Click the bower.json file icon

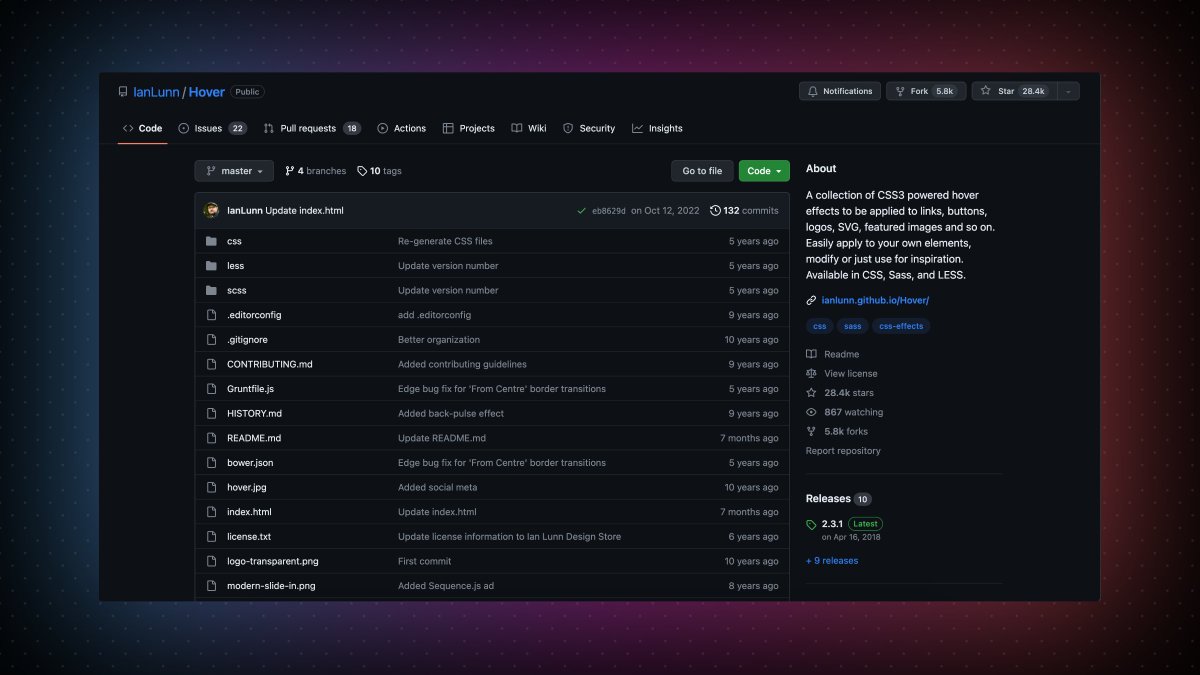point(211,463)
